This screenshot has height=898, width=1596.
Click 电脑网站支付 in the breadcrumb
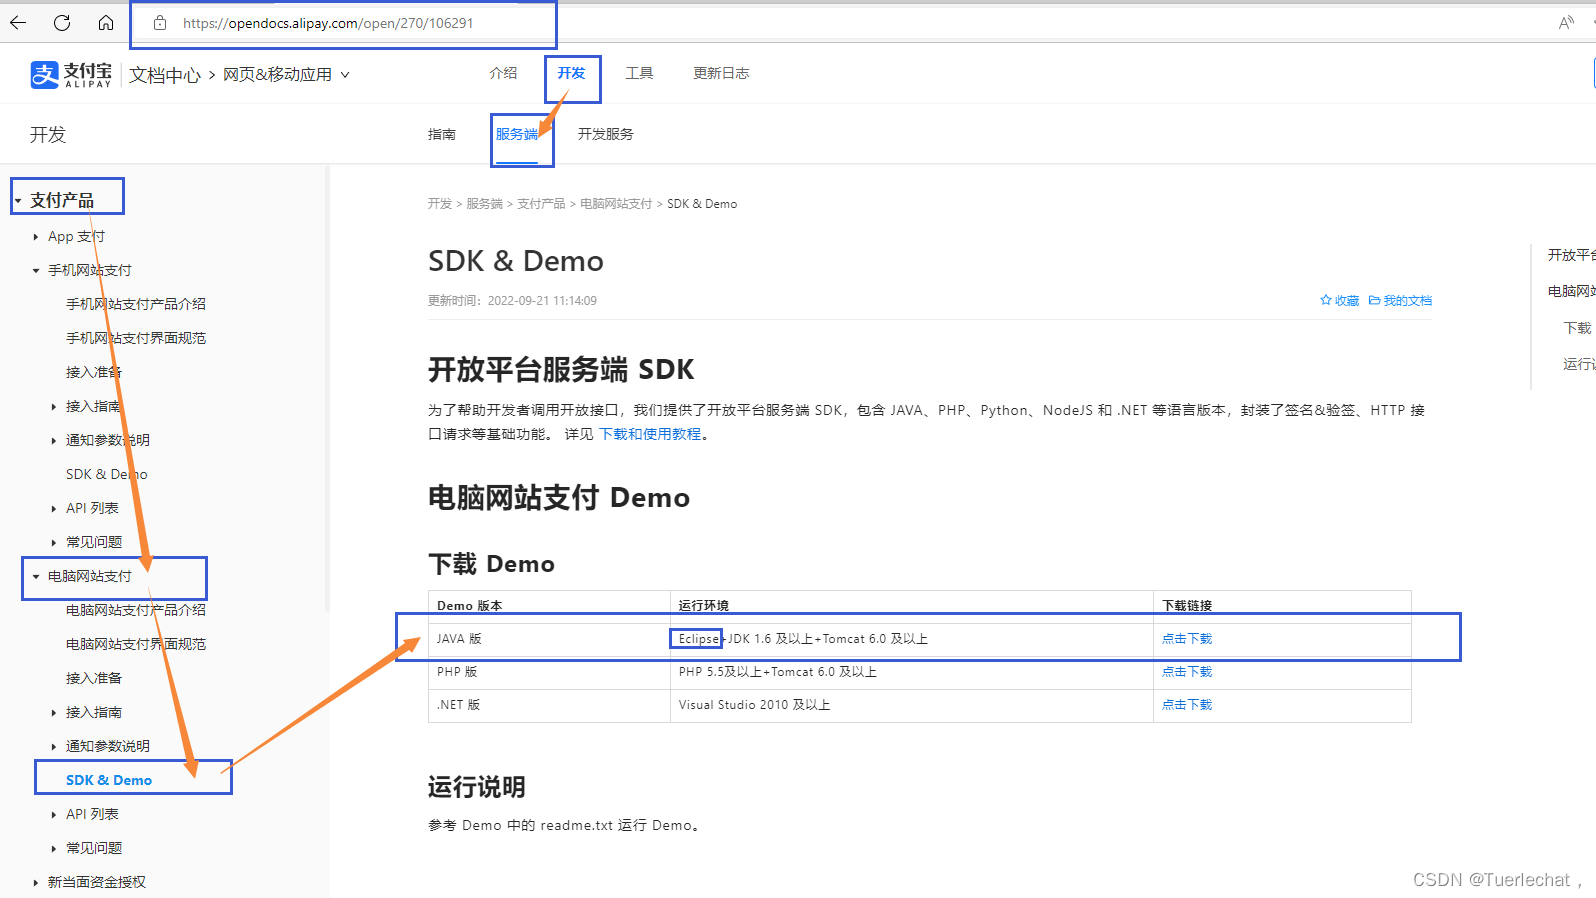pos(616,204)
